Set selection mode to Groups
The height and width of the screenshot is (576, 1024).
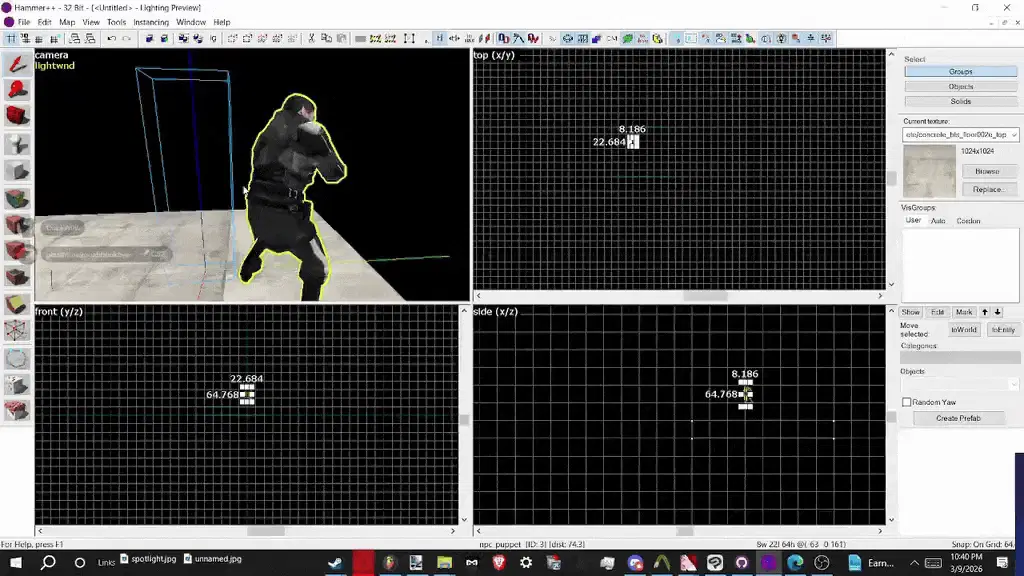pos(961,71)
